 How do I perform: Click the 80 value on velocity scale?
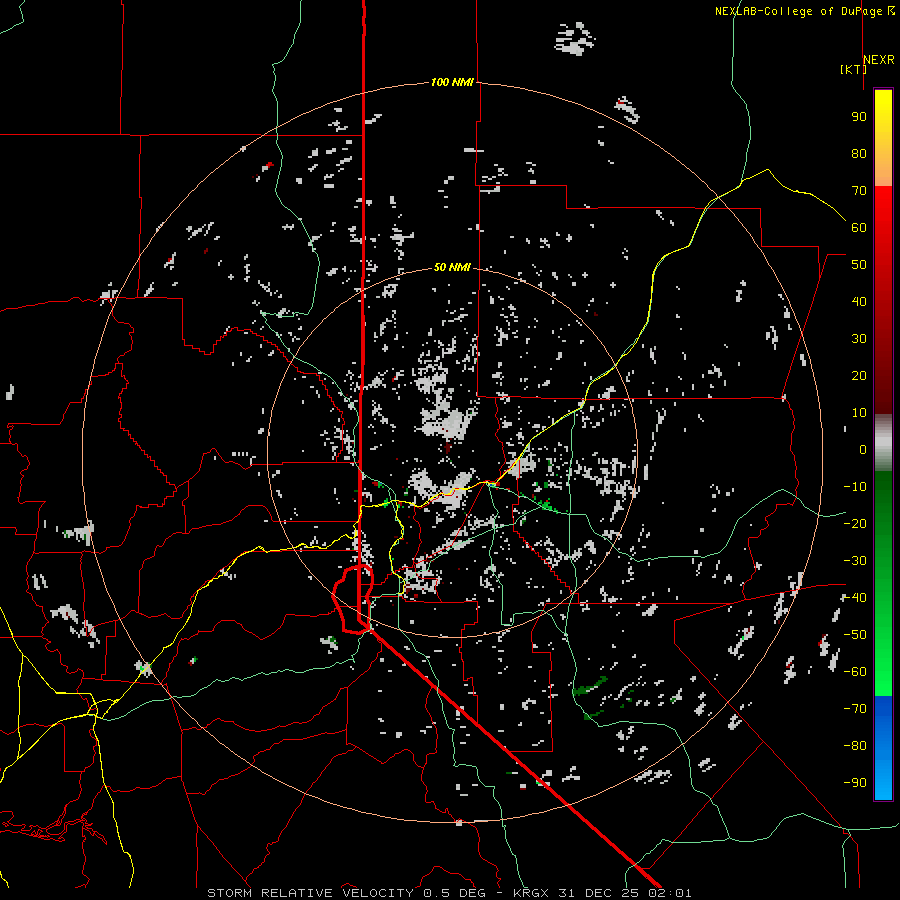pyautogui.click(x=859, y=154)
